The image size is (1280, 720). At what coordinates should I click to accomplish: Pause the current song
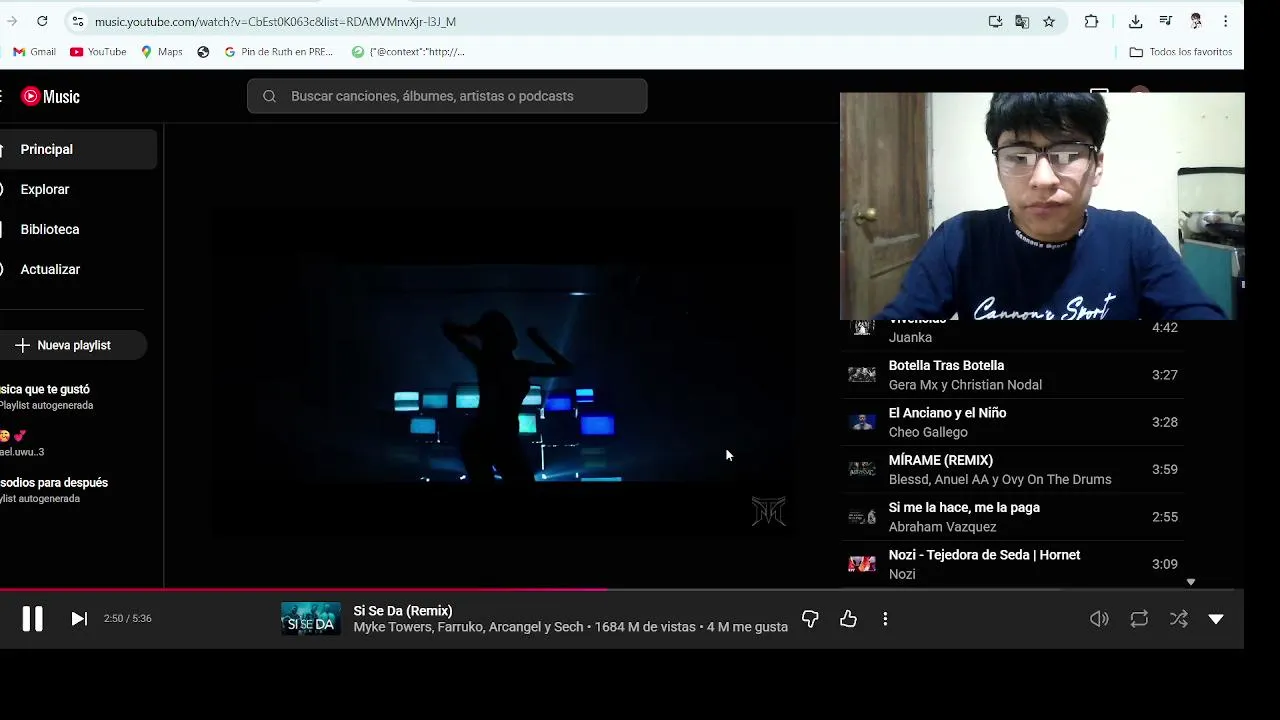[x=32, y=619]
